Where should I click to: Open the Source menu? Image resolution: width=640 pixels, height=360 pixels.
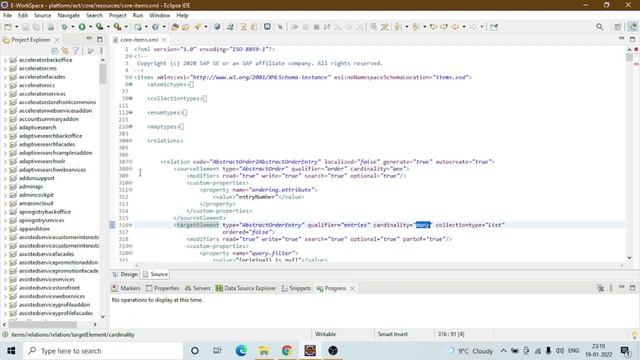(x=42, y=15)
